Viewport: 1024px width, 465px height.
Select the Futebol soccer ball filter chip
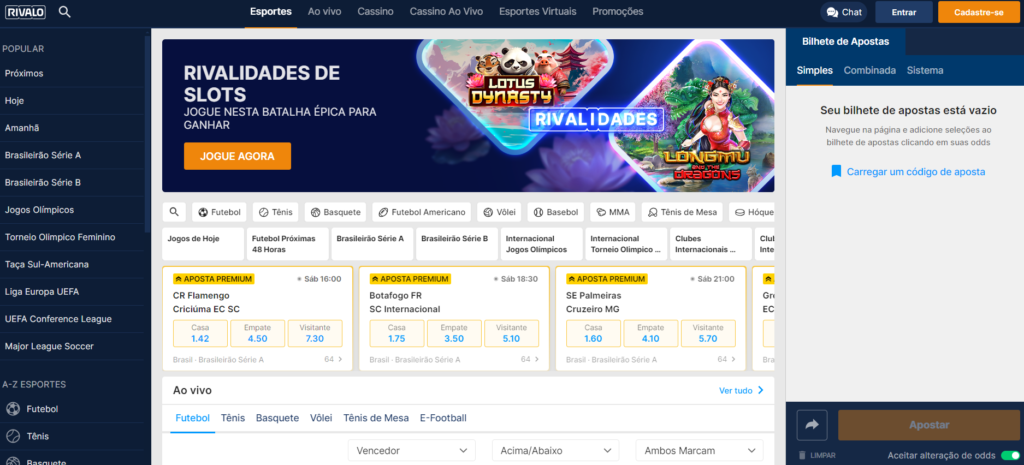(x=219, y=212)
